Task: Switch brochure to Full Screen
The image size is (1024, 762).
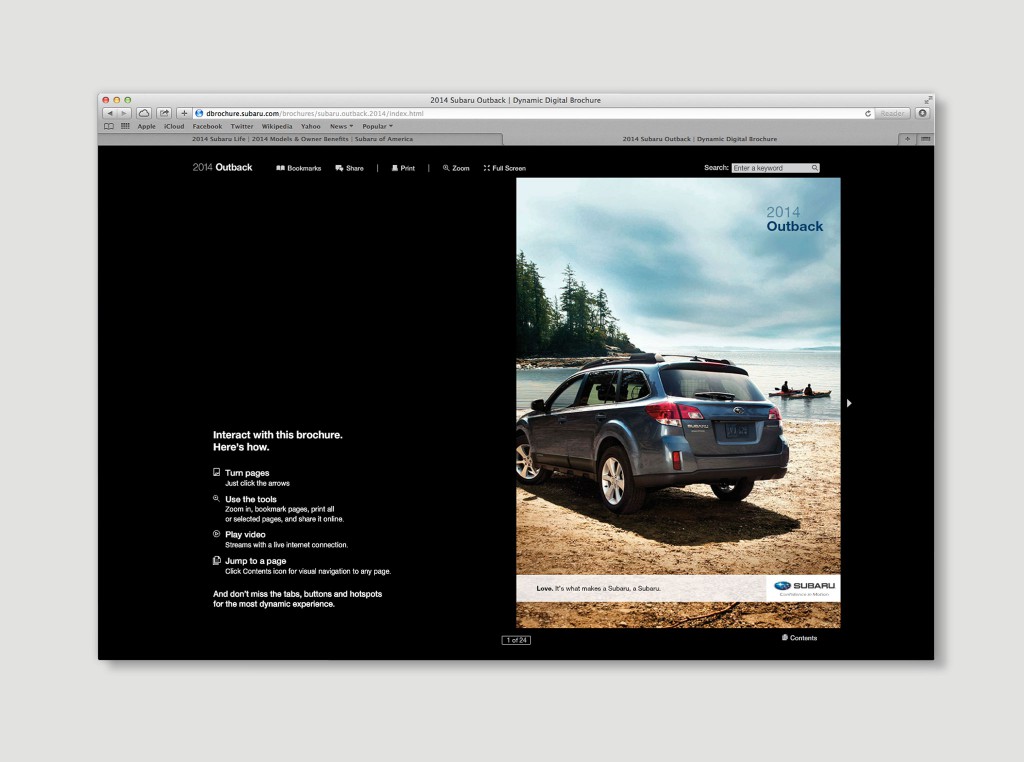Action: click(504, 168)
